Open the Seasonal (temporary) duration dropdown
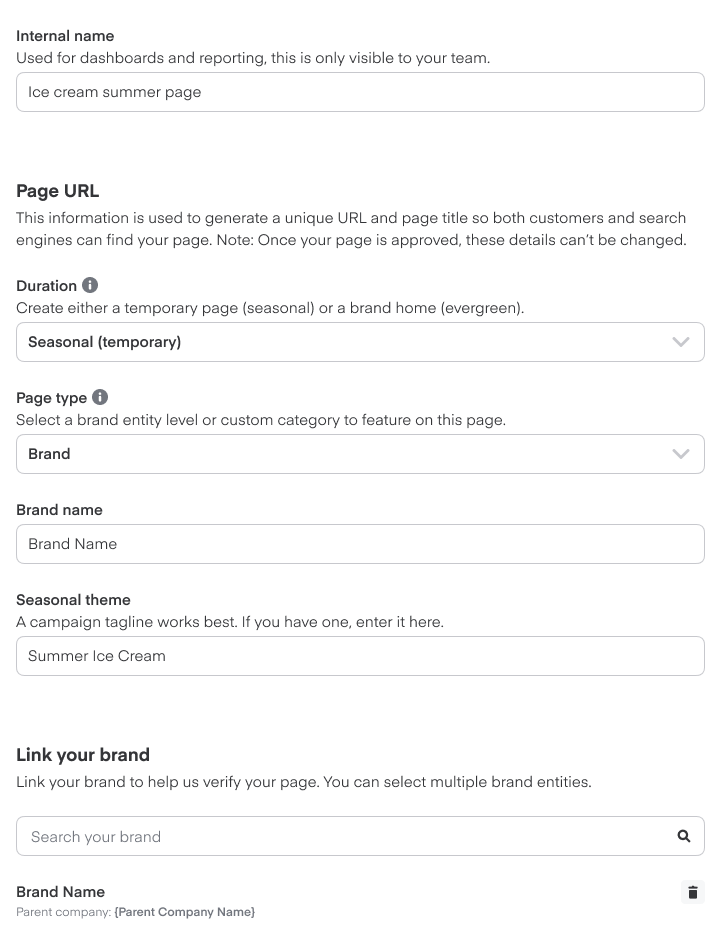Screen dimensions: 721x944 click(360, 342)
